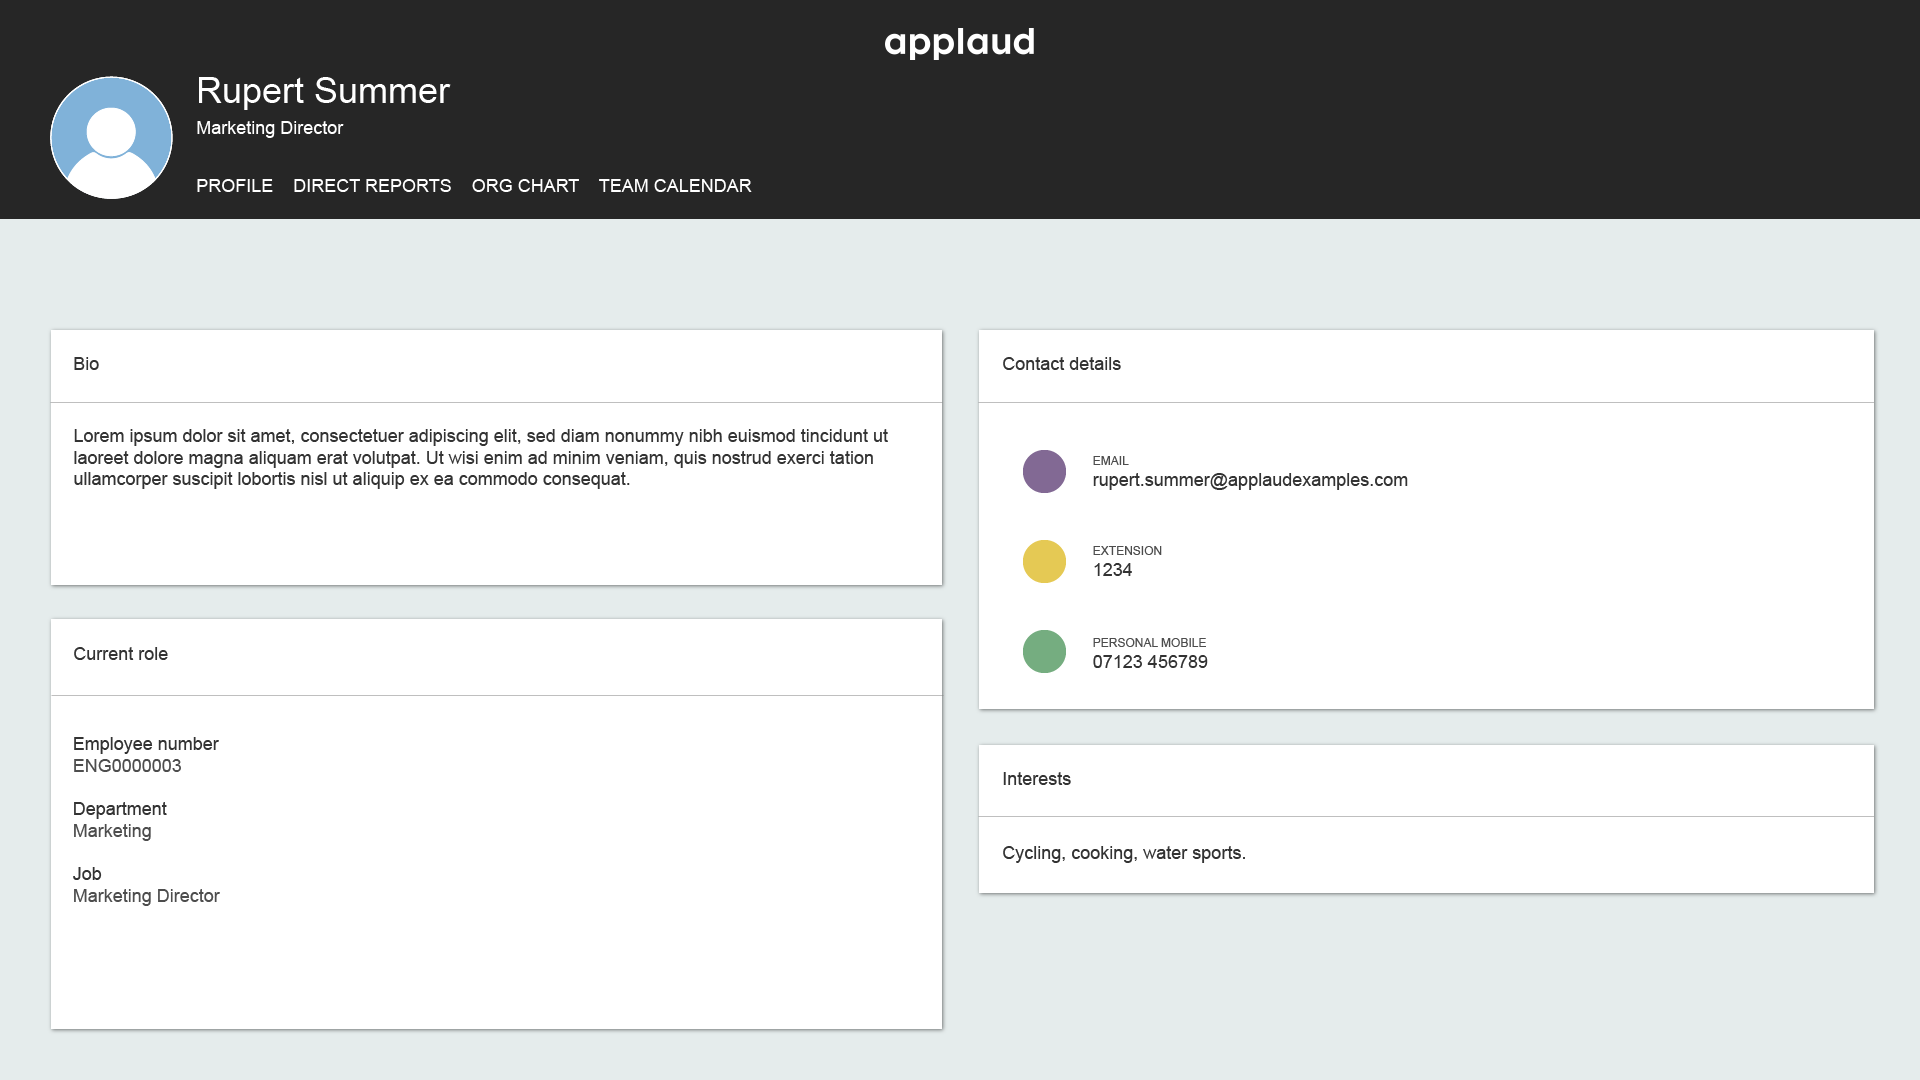1920x1080 pixels.
Task: View the TEAM CALENDAR tab
Action: pos(675,186)
